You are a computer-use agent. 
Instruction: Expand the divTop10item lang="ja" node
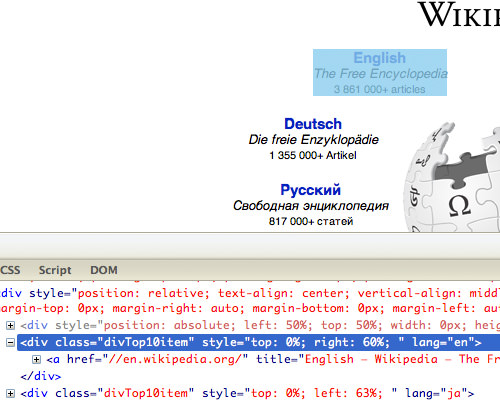11,393
